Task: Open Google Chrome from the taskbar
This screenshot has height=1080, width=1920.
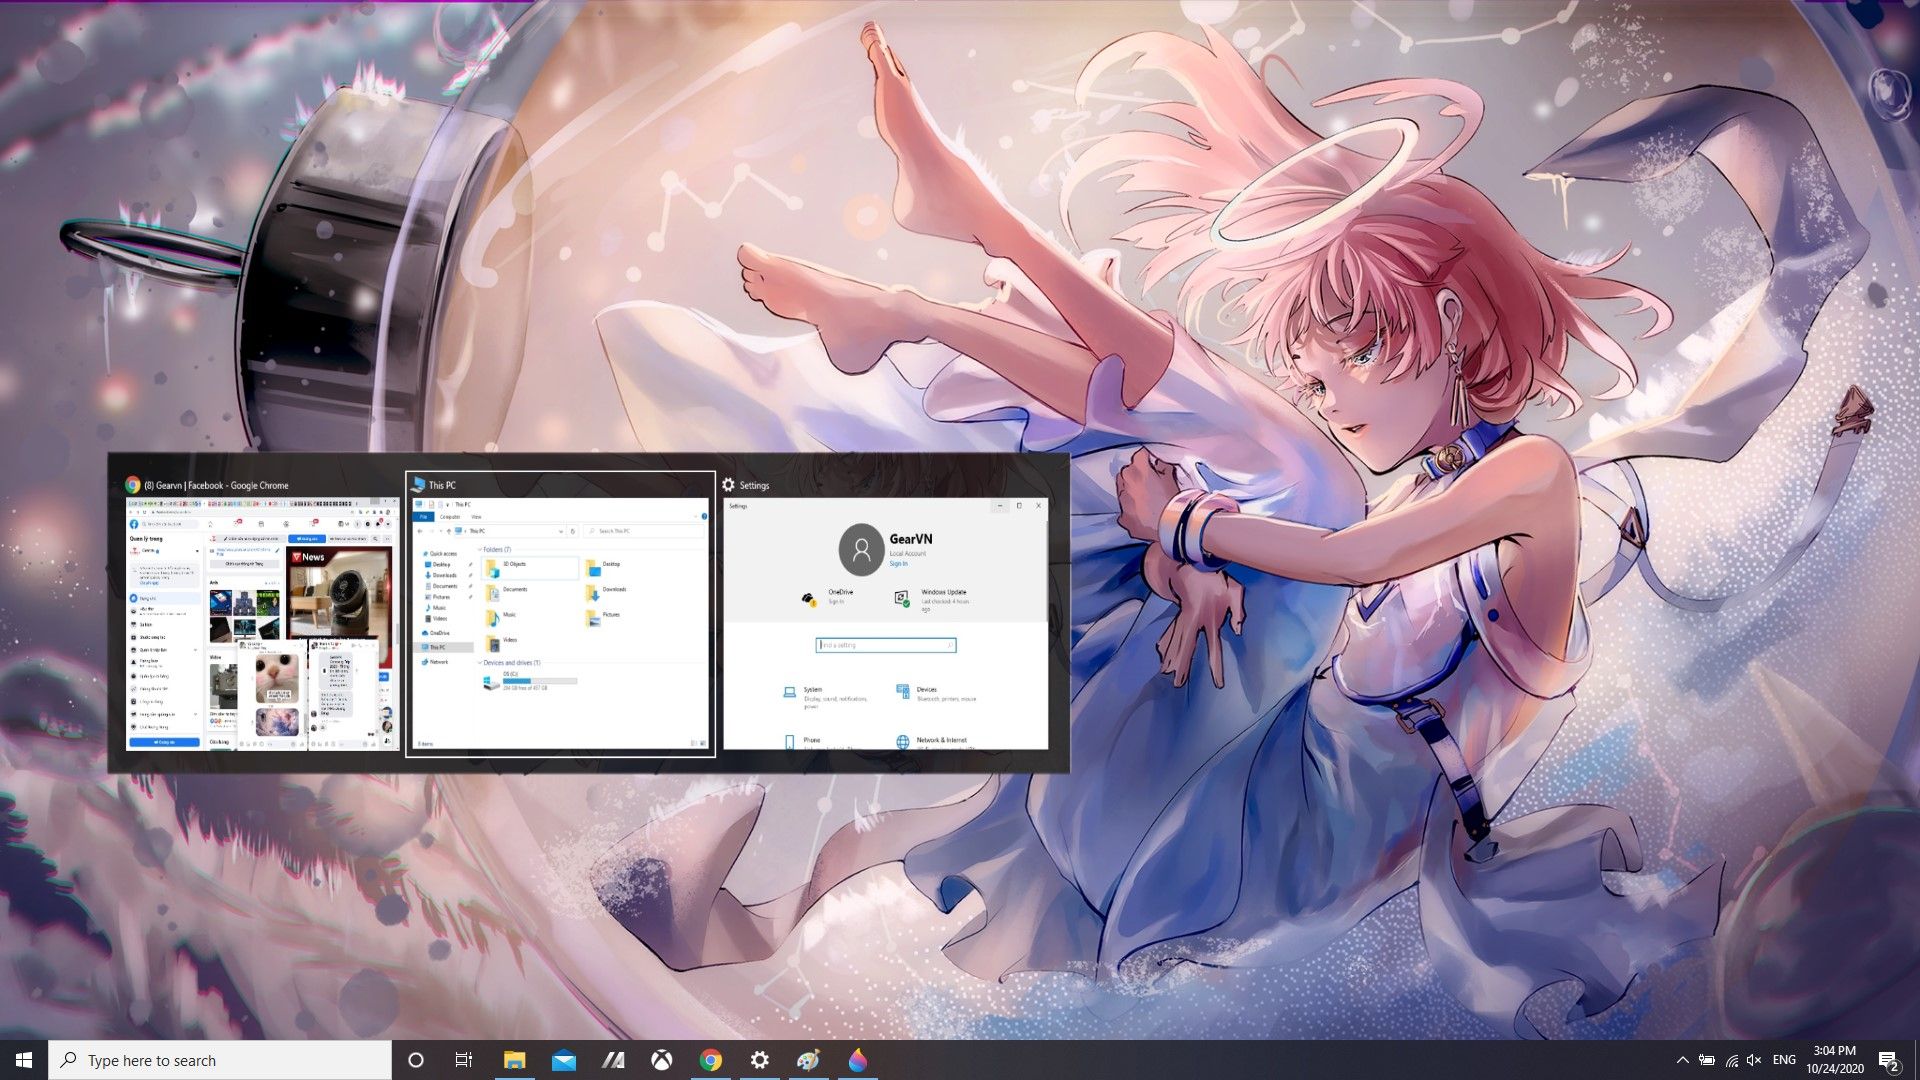Action: click(x=710, y=1060)
